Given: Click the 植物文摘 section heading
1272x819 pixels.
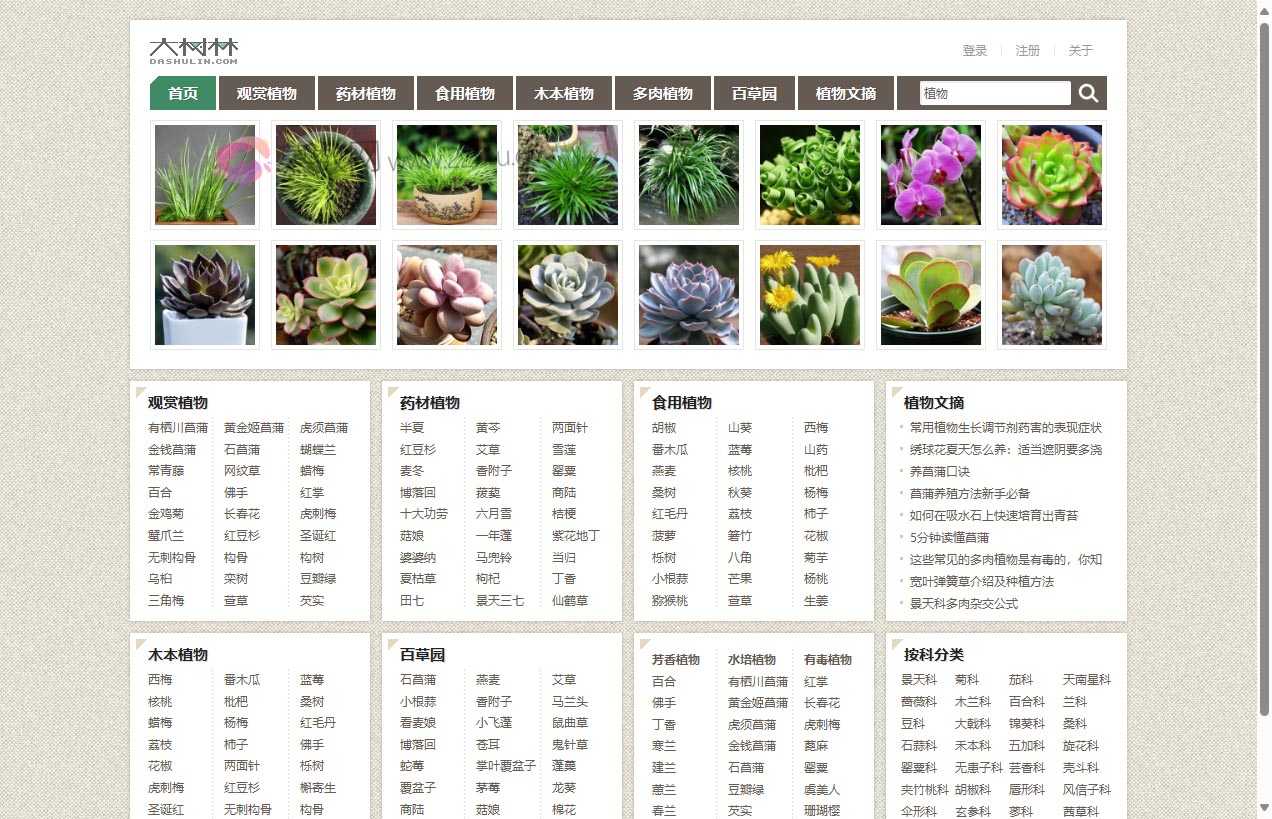Looking at the screenshot, I should tap(933, 402).
